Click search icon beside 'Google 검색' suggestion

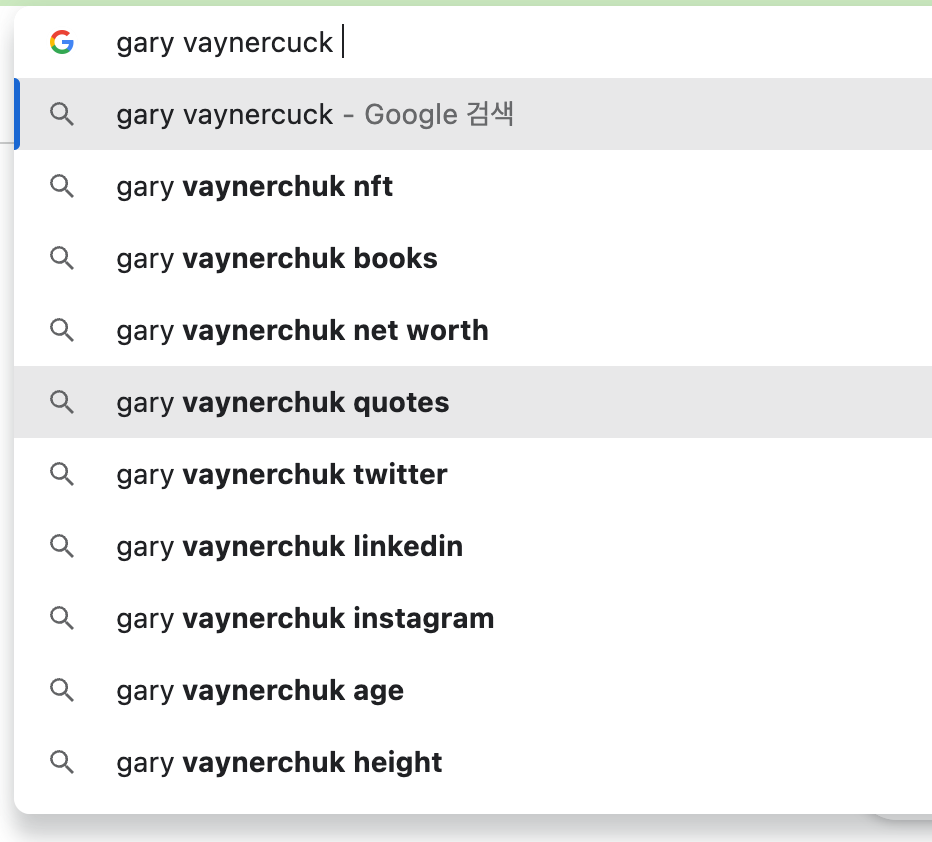(62, 114)
